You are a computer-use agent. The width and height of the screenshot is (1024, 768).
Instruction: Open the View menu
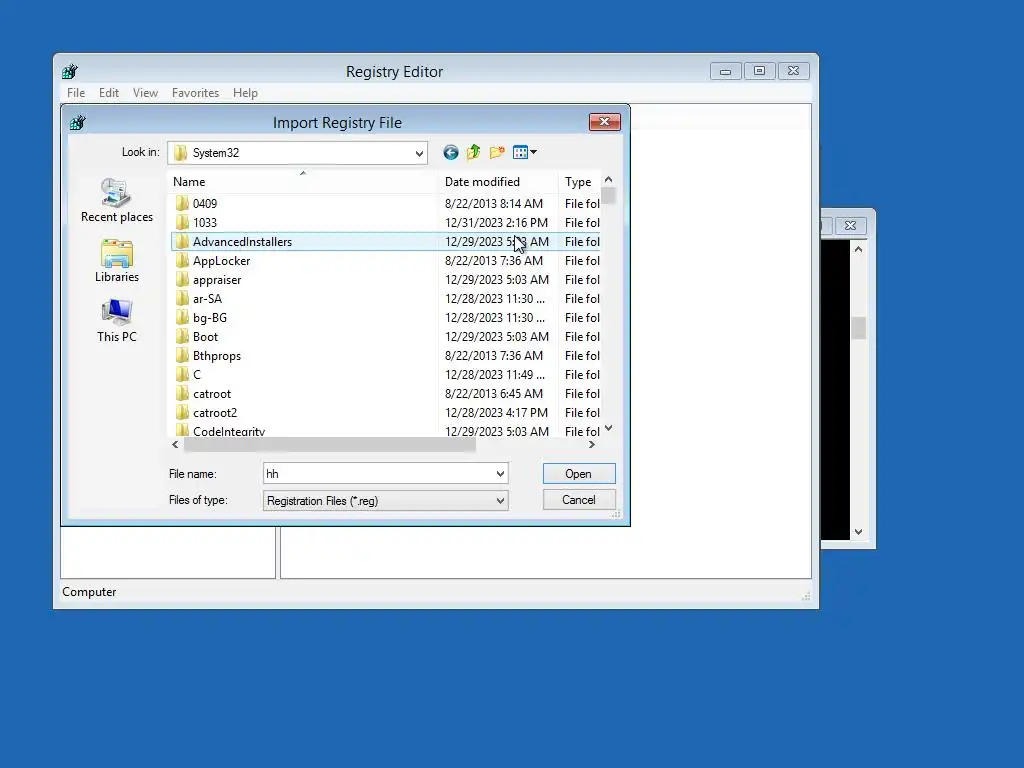coord(145,93)
